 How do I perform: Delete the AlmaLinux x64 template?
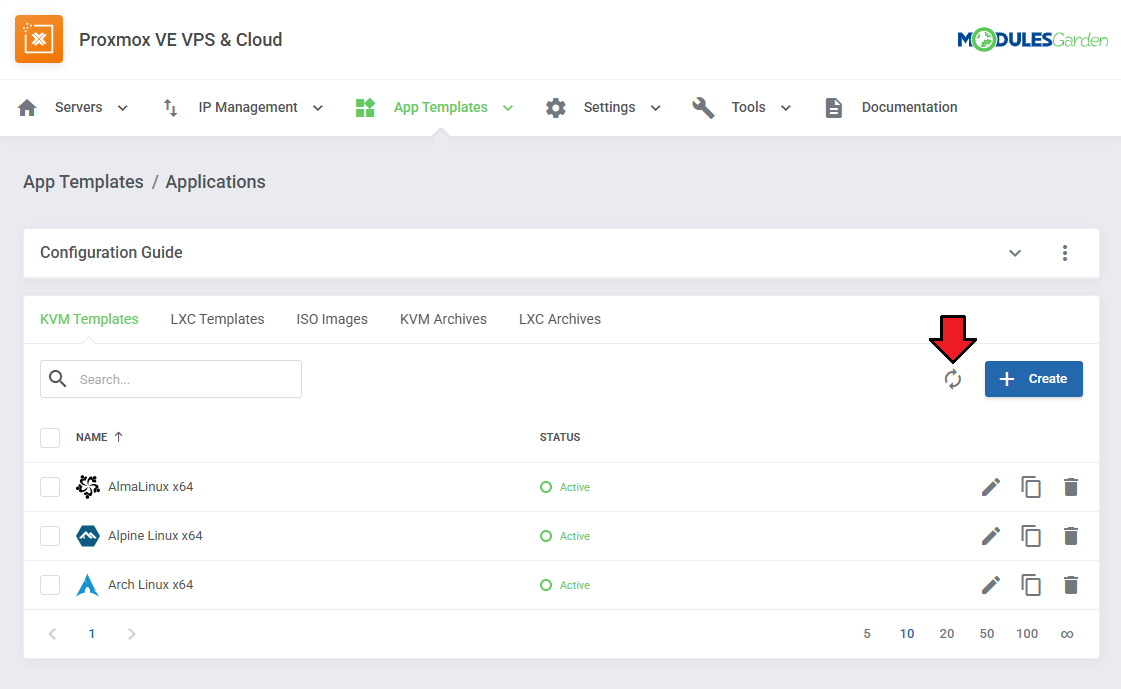[x=1070, y=487]
